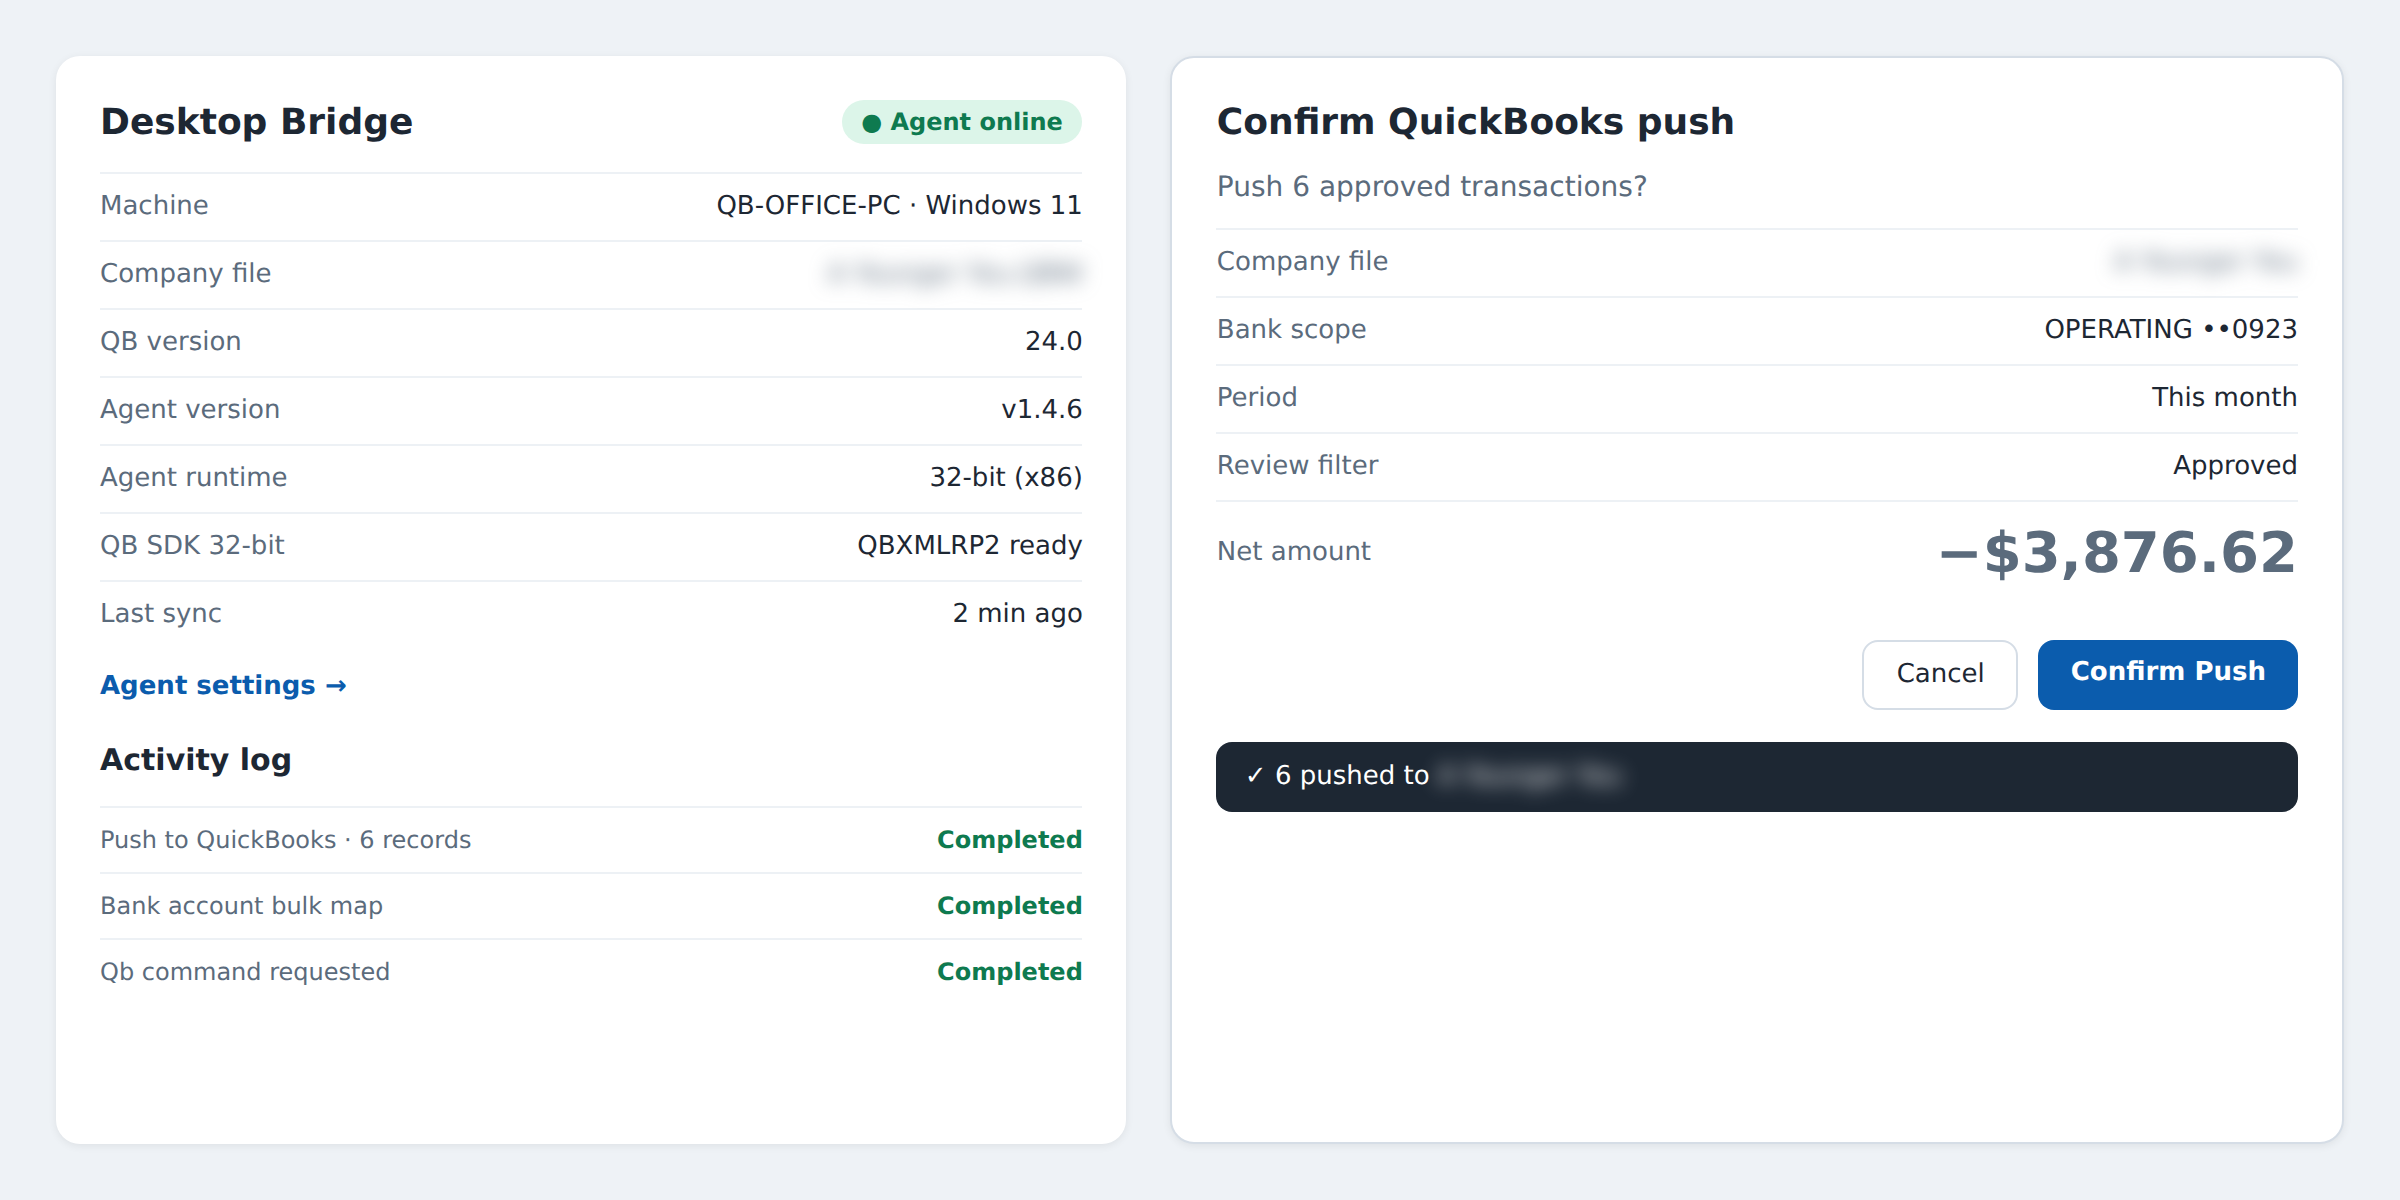This screenshot has width=2400, height=1200.
Task: Click the 'QB SDK 32-bit' label
Action: coord(192,545)
